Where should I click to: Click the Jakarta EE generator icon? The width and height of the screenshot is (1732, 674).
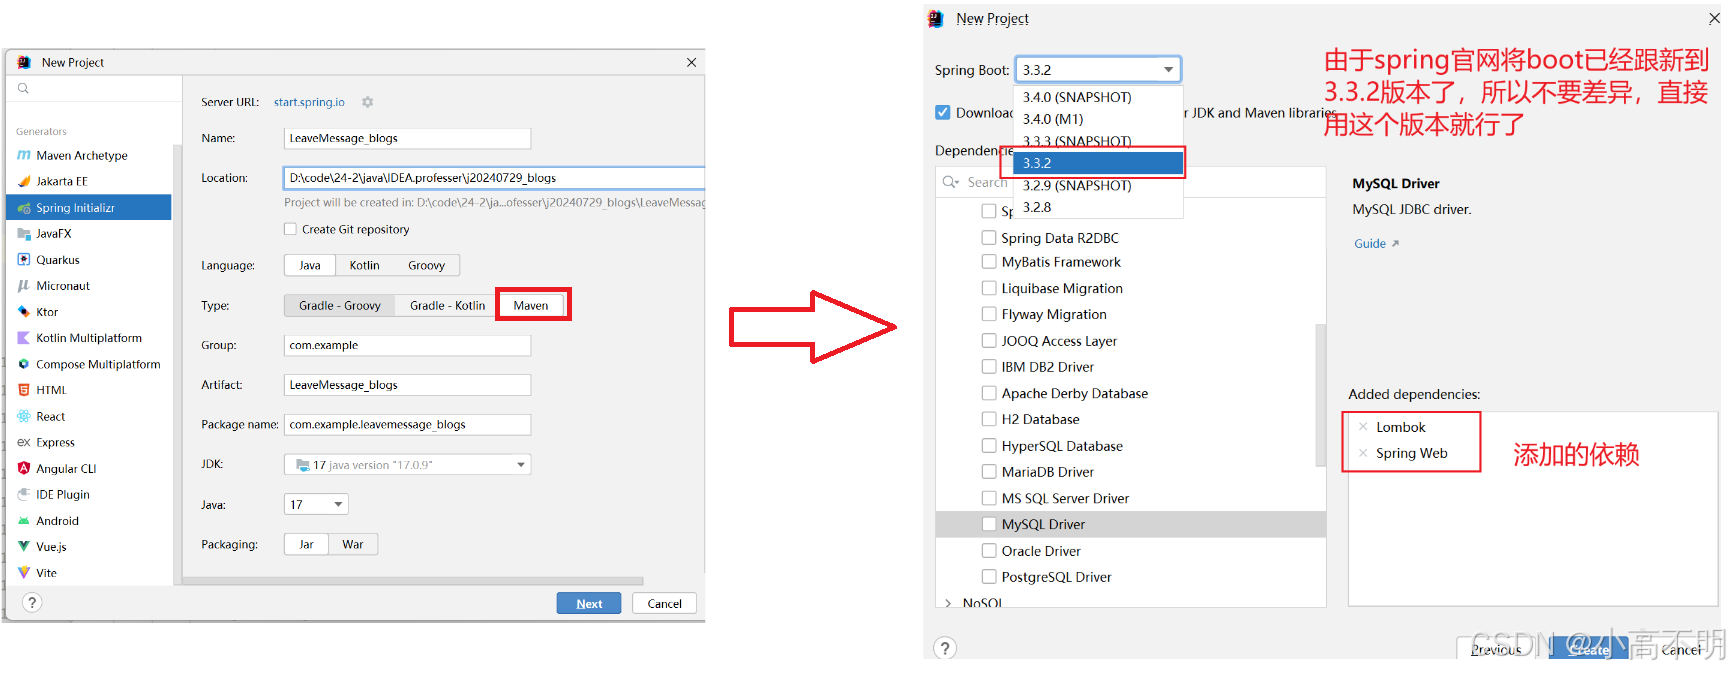24,181
